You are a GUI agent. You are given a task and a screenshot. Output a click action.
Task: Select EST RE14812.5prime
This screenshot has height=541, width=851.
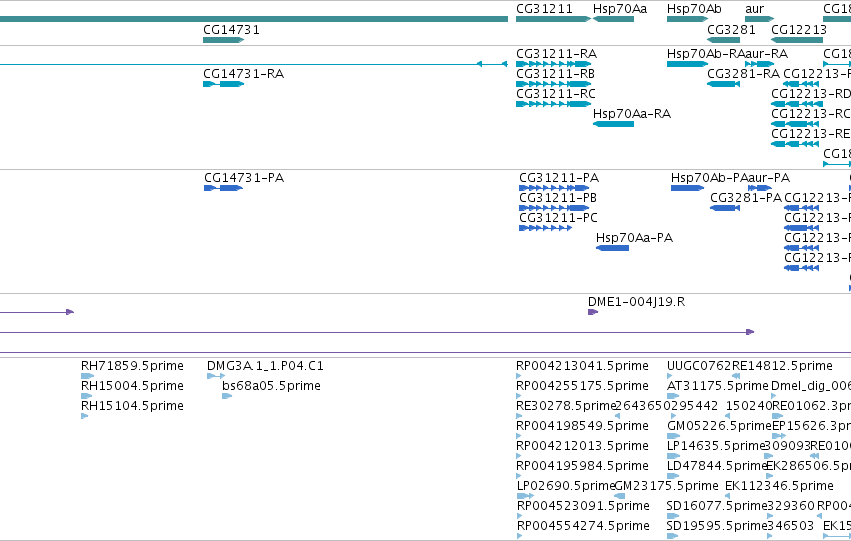coord(782,366)
